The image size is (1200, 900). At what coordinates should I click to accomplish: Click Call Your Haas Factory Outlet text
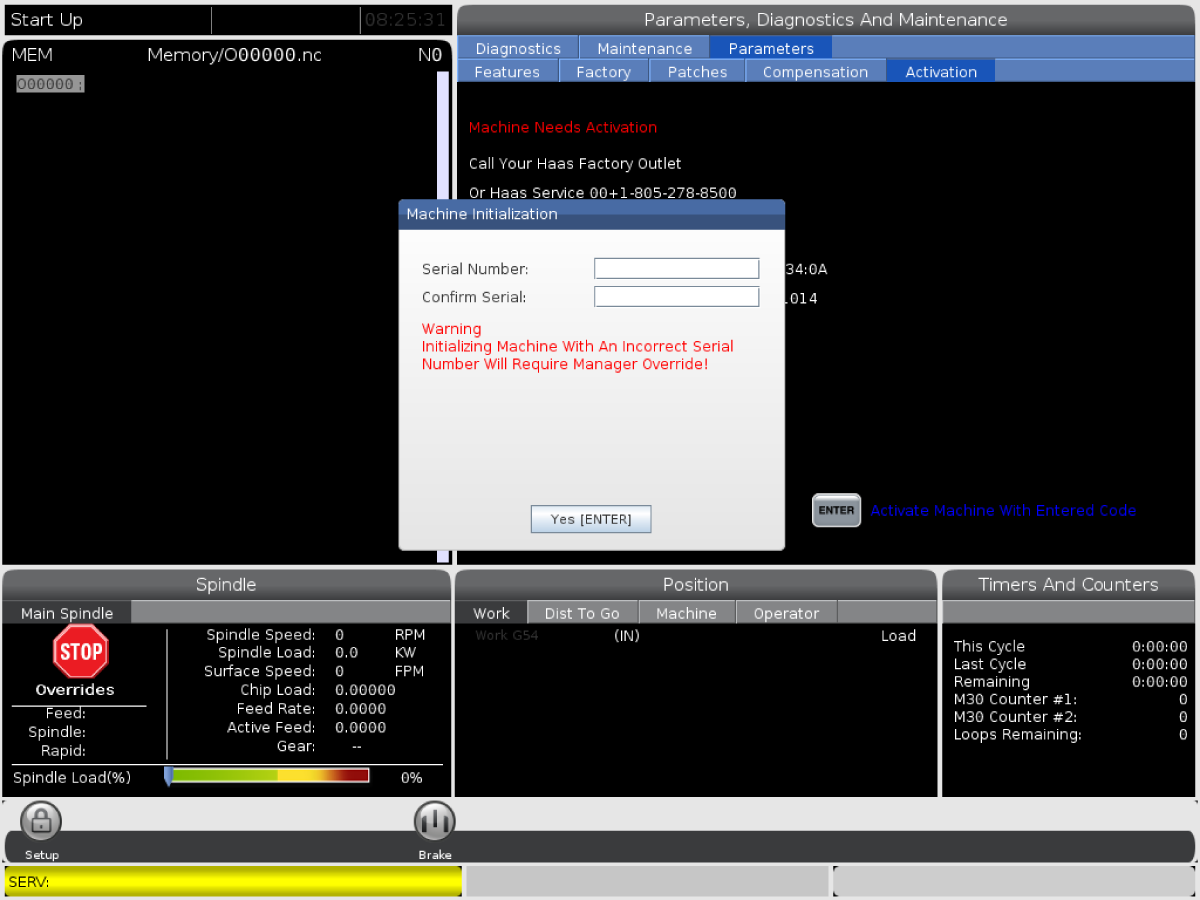pyautogui.click(x=575, y=163)
